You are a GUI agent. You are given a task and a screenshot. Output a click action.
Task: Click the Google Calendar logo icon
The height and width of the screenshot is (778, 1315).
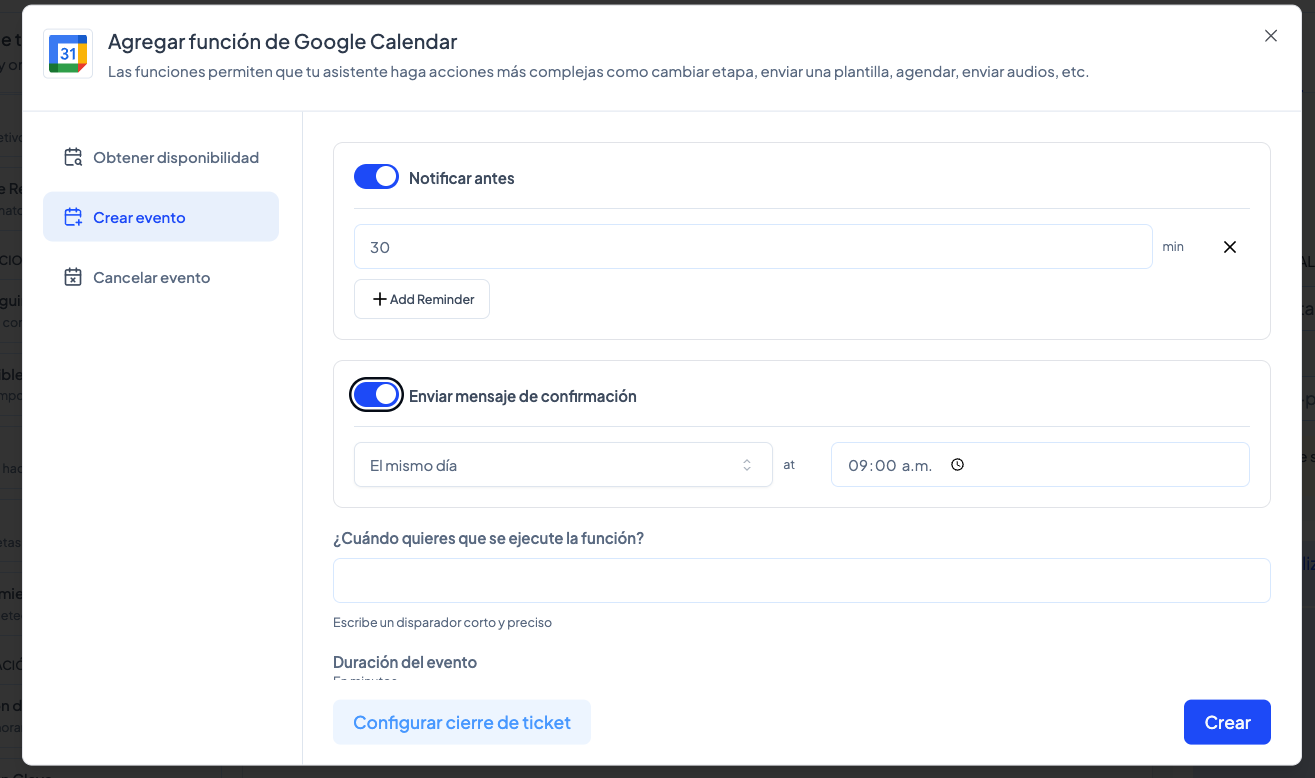68,54
